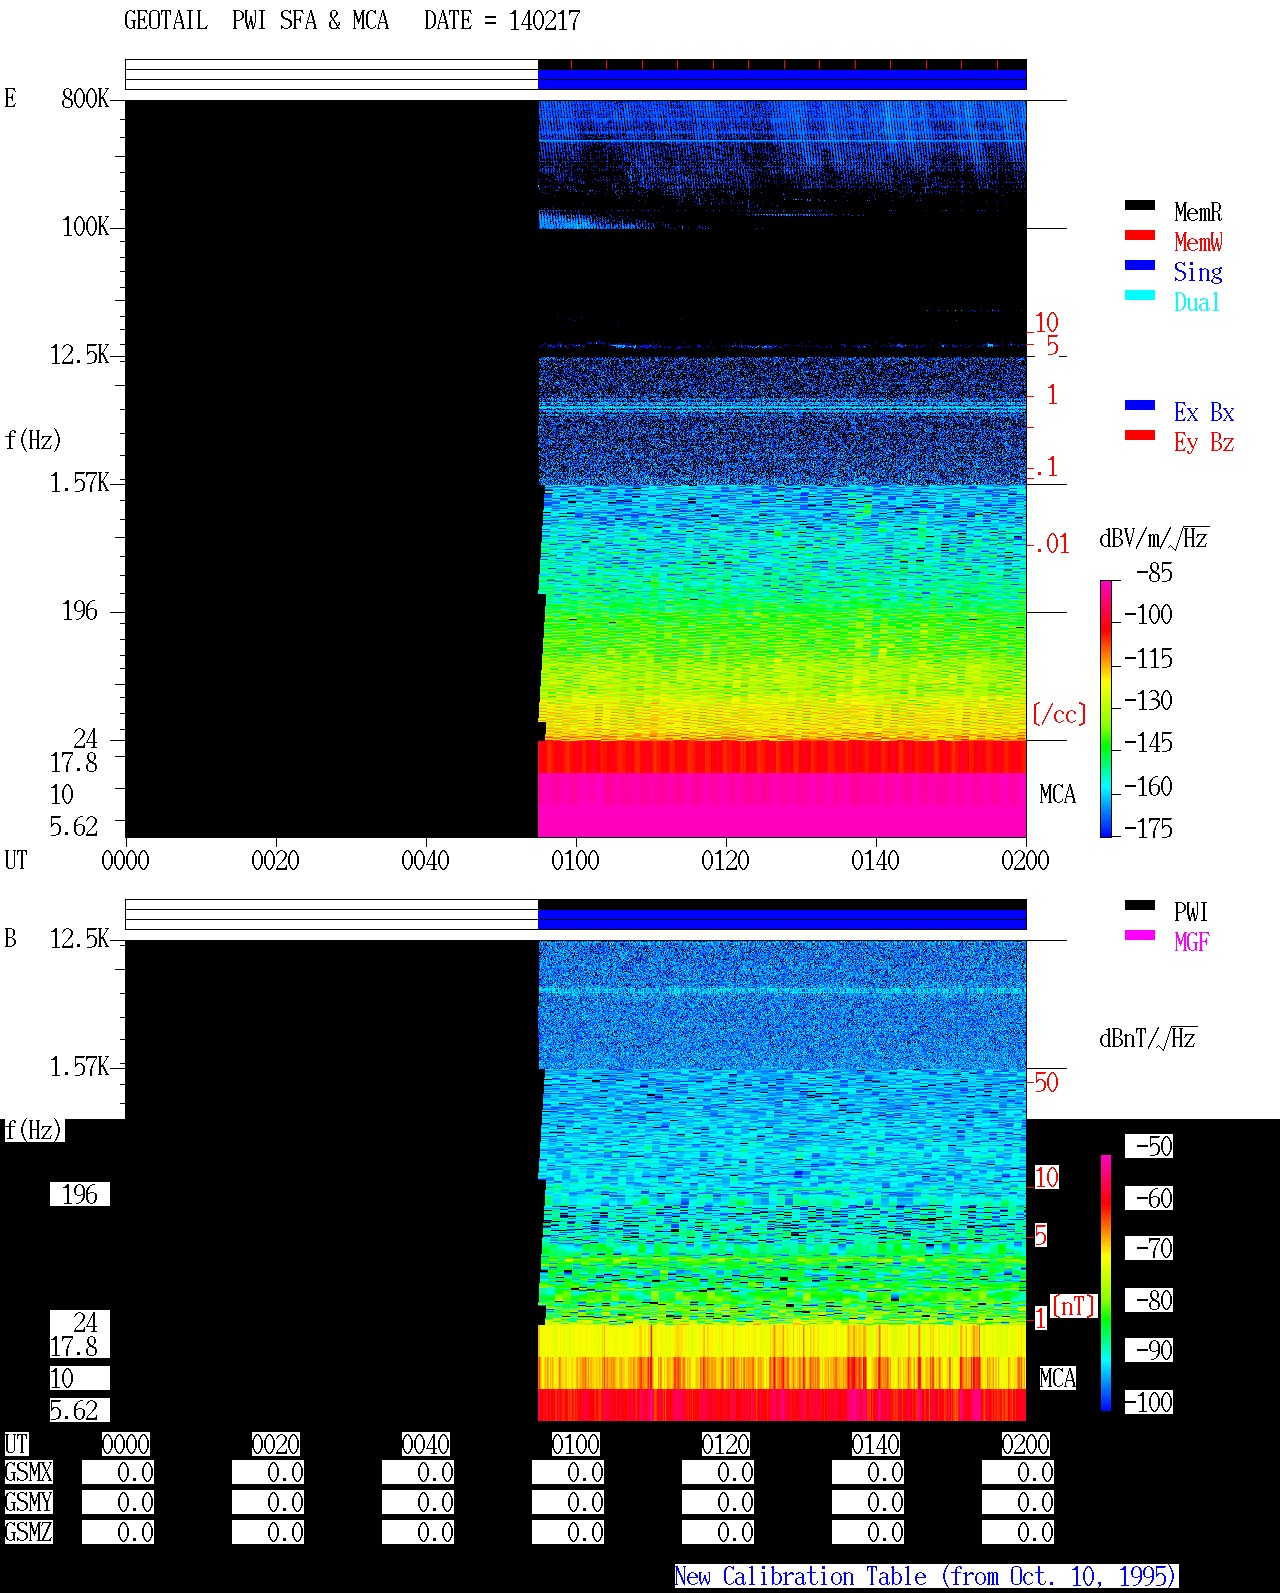Click the -175 value on the color scale
Viewport: 1280px width, 1593px height.
pos(1148,828)
